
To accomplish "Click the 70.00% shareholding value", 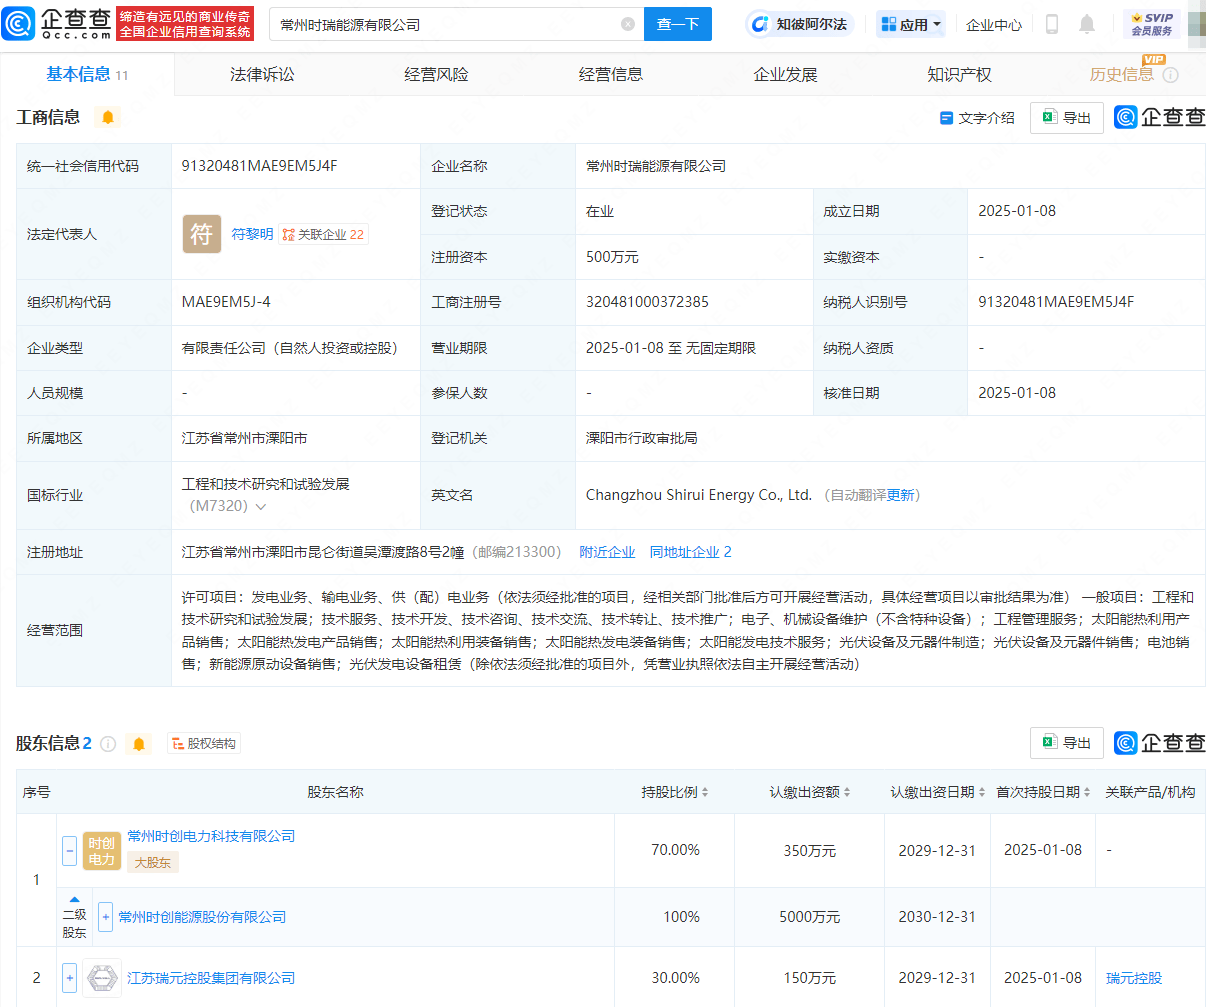I will 675,850.
